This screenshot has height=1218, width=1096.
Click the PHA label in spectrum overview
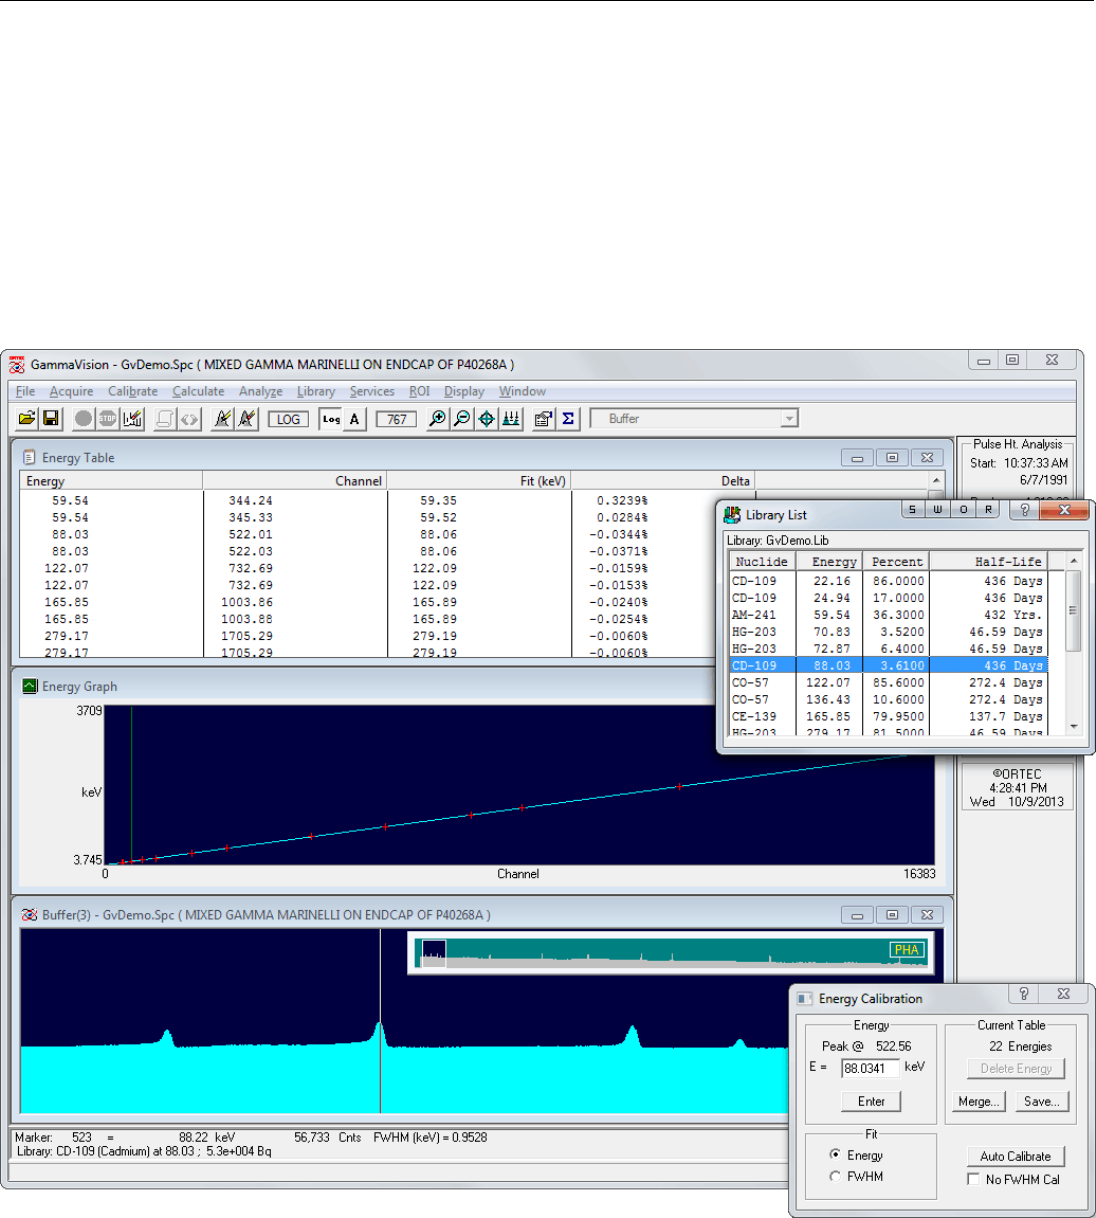tap(906, 950)
